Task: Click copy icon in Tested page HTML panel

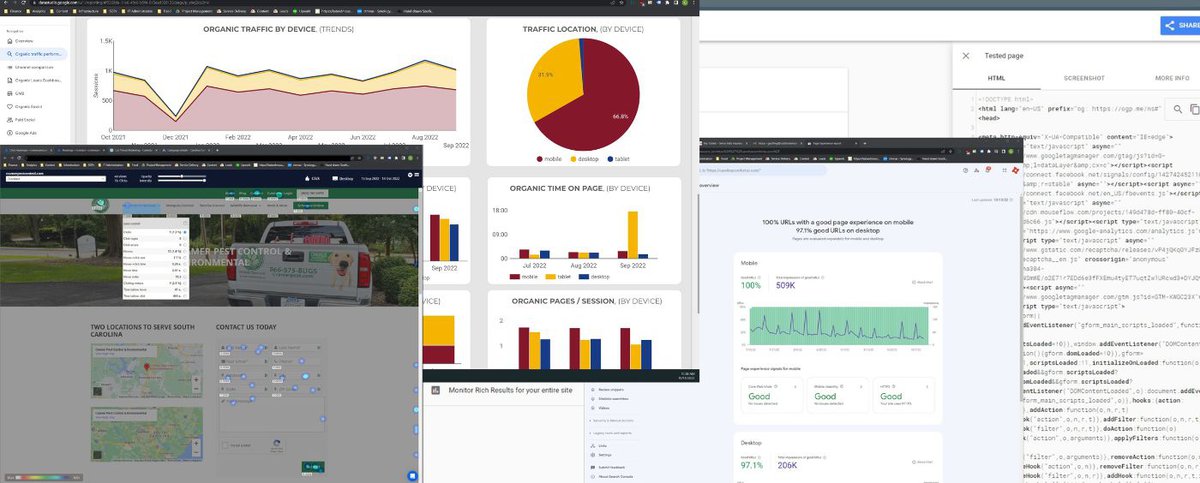Action: tap(1195, 109)
